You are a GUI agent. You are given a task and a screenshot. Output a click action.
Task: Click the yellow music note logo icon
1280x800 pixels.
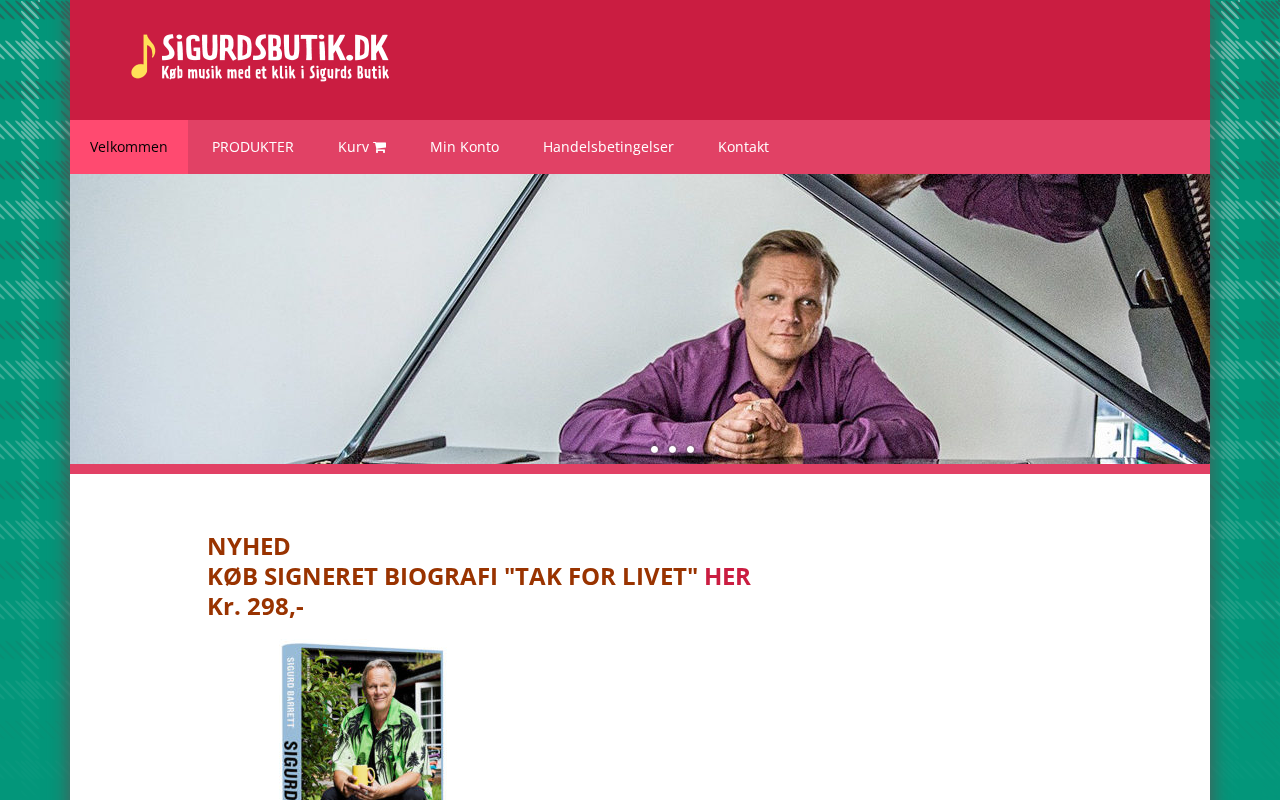[143, 56]
